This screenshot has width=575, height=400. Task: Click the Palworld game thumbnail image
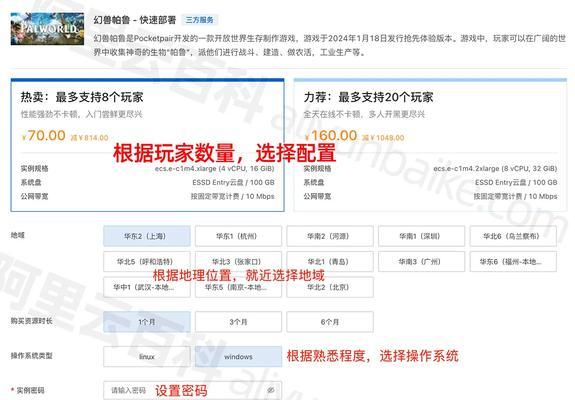(47, 29)
